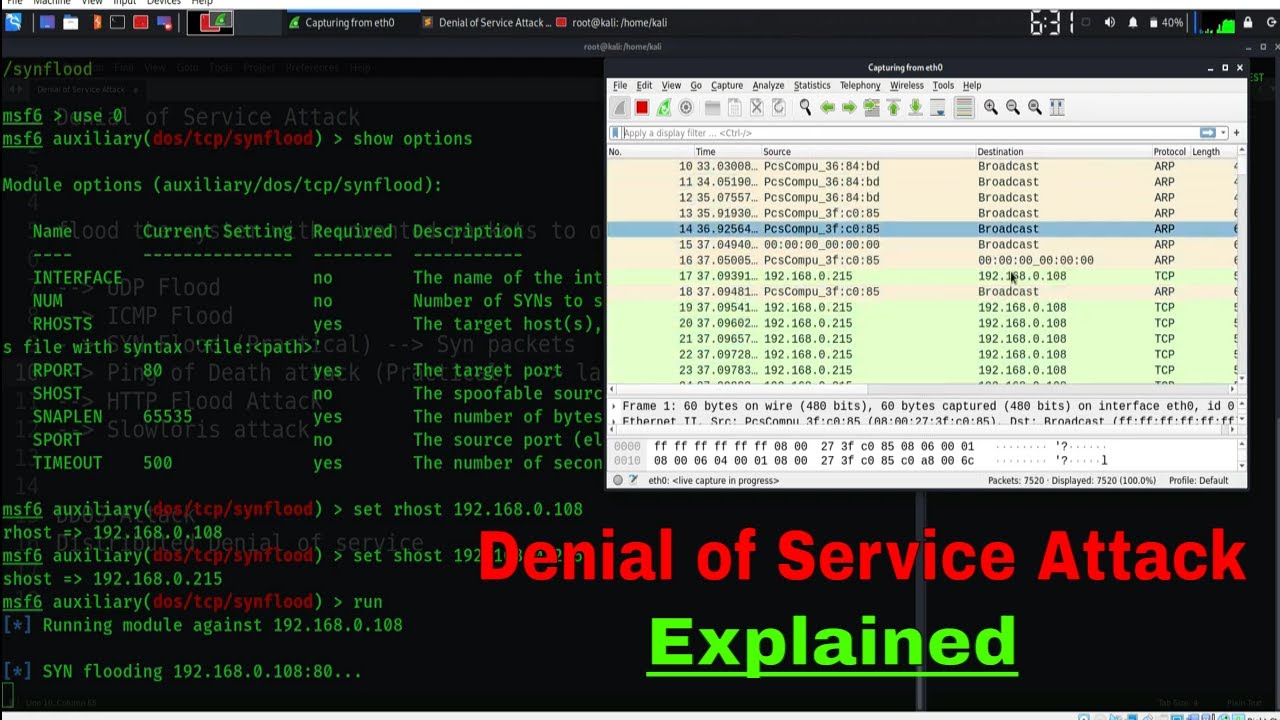Launch terminal emulator from panel icon

(117, 22)
